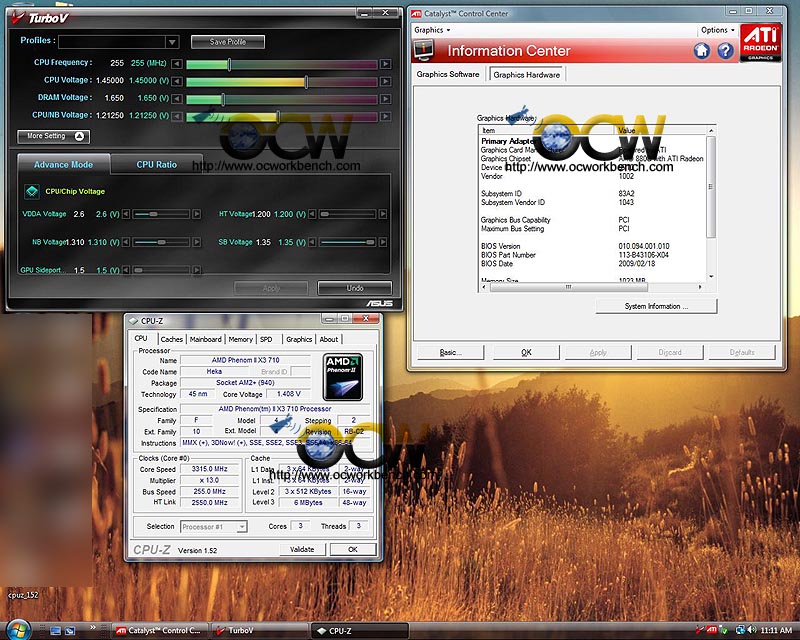The image size is (800, 640).
Task: Open the Graphics Software tab
Action: click(x=448, y=75)
